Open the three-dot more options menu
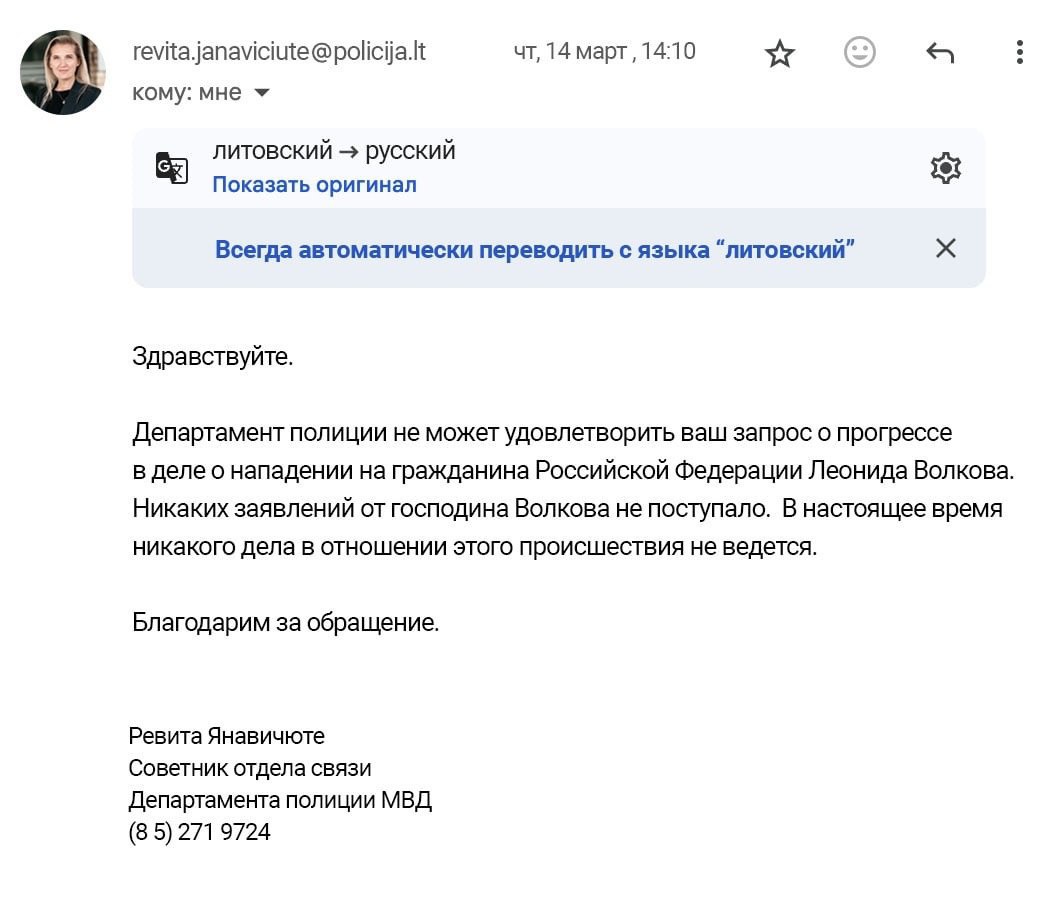Image resolution: width=1050 pixels, height=915 pixels. 1018,52
